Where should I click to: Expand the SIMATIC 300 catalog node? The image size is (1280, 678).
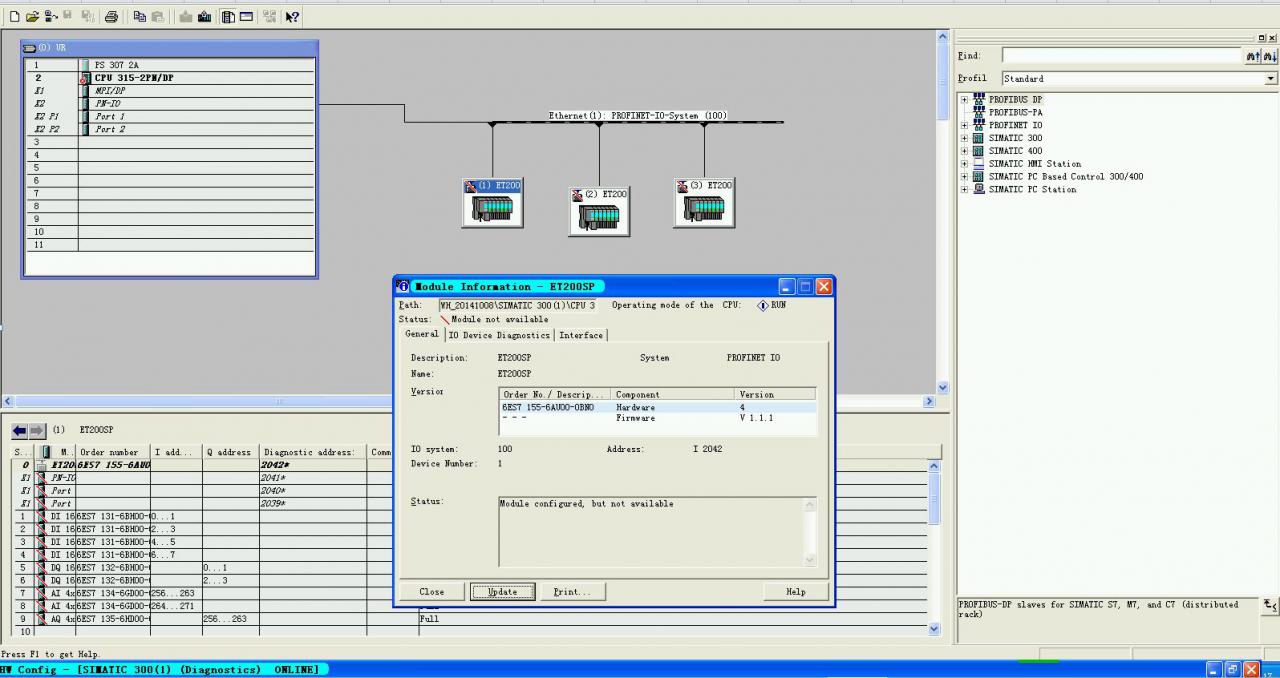click(x=965, y=138)
